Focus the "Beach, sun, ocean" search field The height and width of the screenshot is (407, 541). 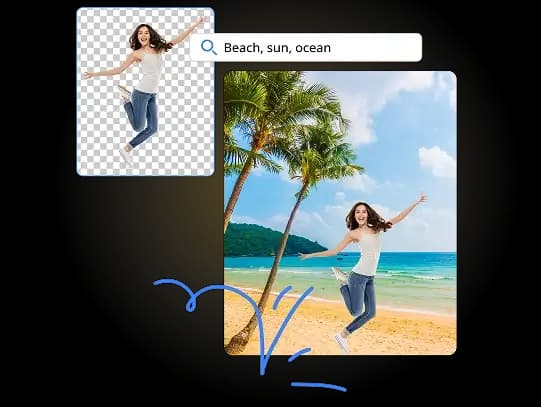306,47
